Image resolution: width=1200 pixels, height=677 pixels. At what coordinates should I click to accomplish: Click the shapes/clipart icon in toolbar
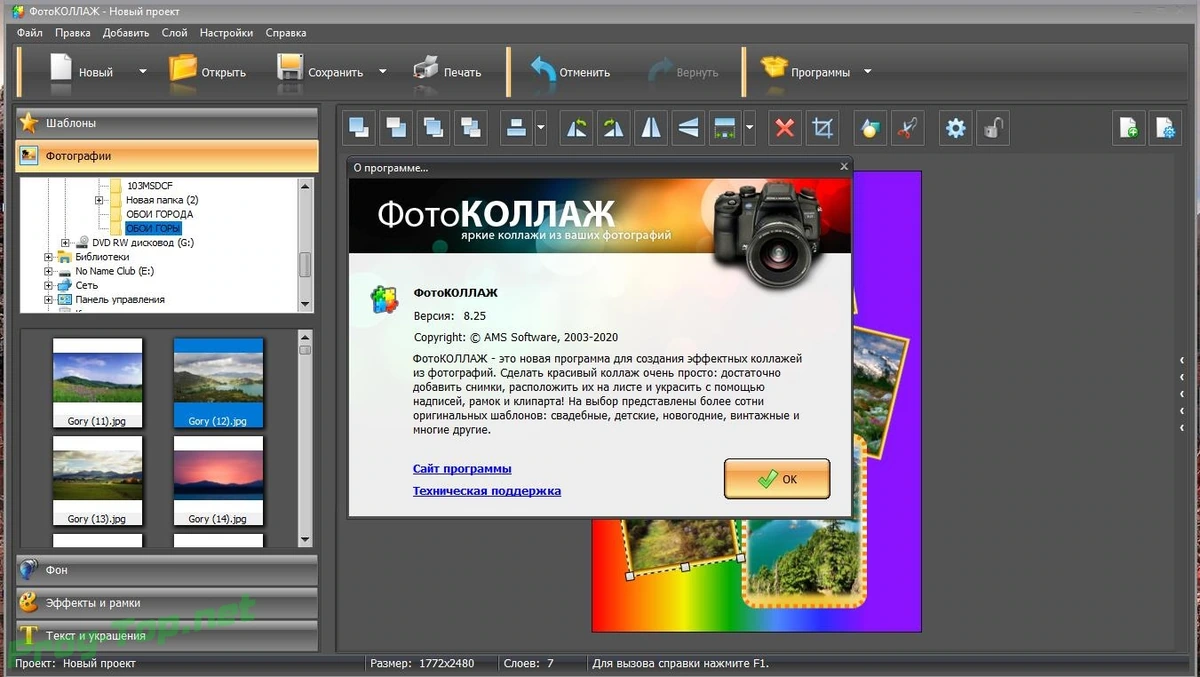pyautogui.click(x=871, y=128)
